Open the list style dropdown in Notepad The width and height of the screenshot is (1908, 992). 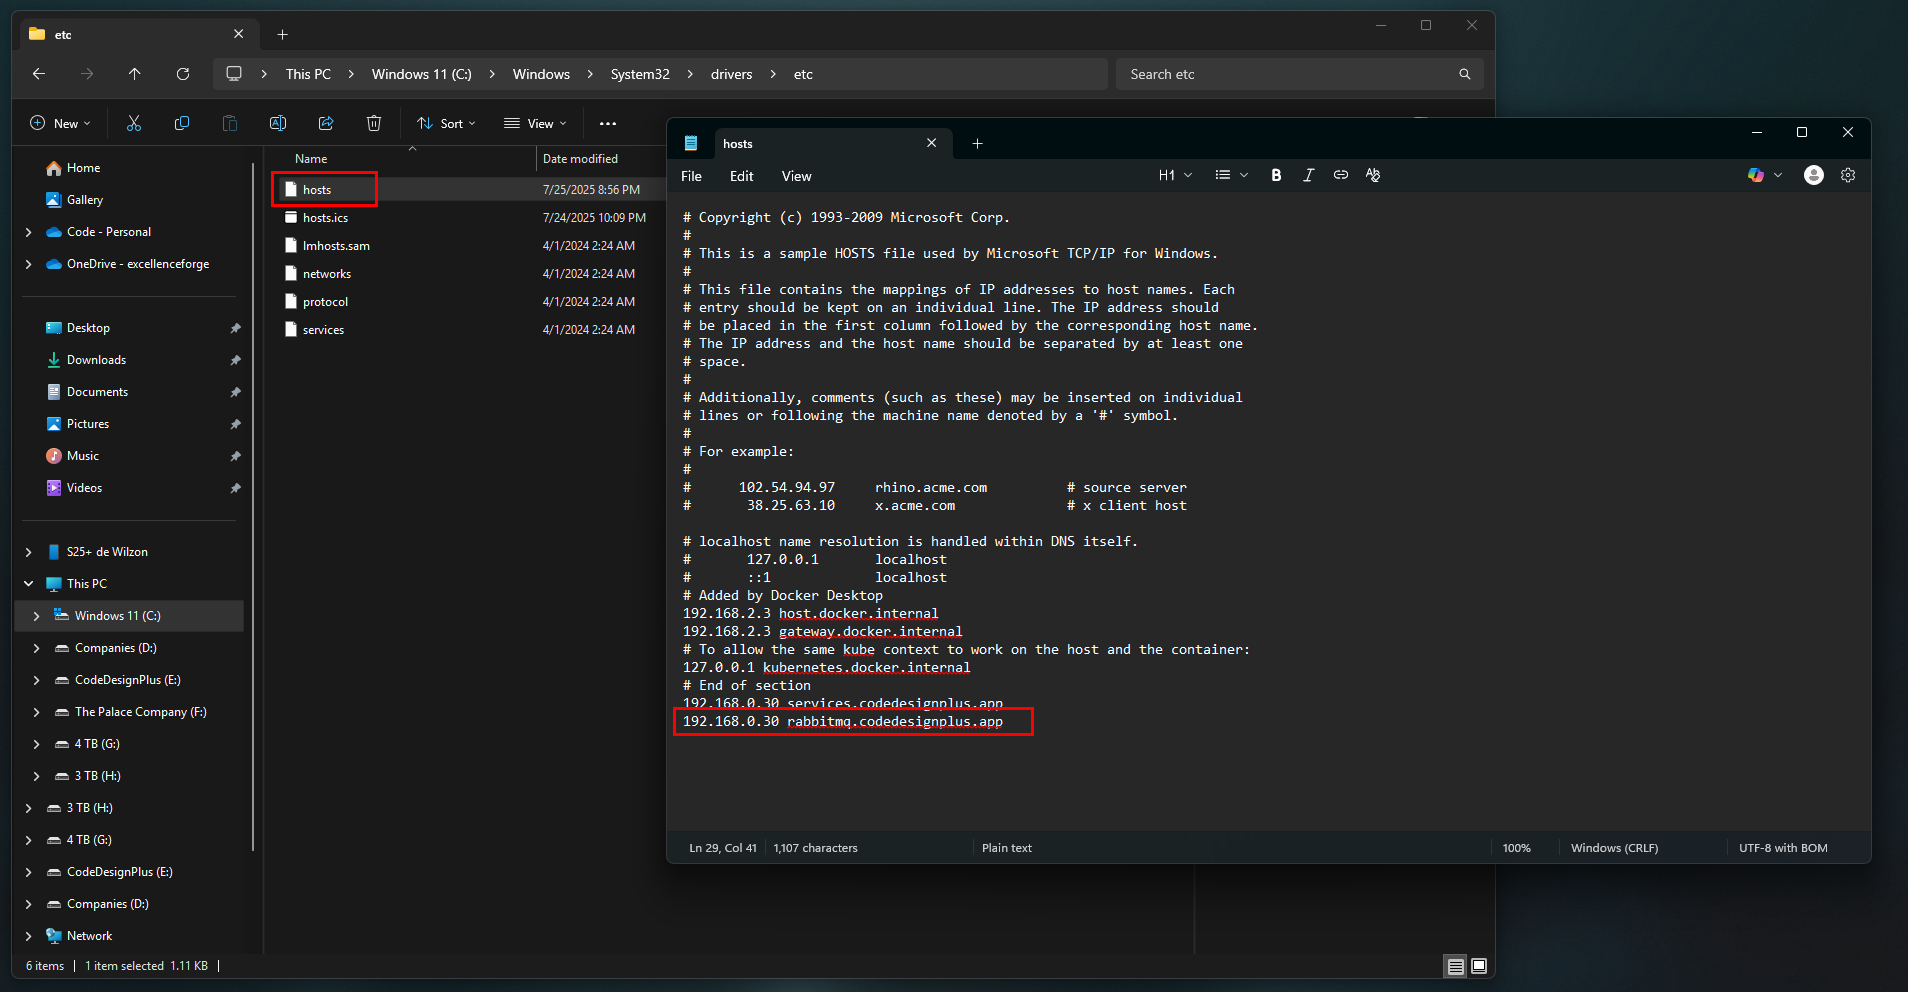(x=1231, y=175)
